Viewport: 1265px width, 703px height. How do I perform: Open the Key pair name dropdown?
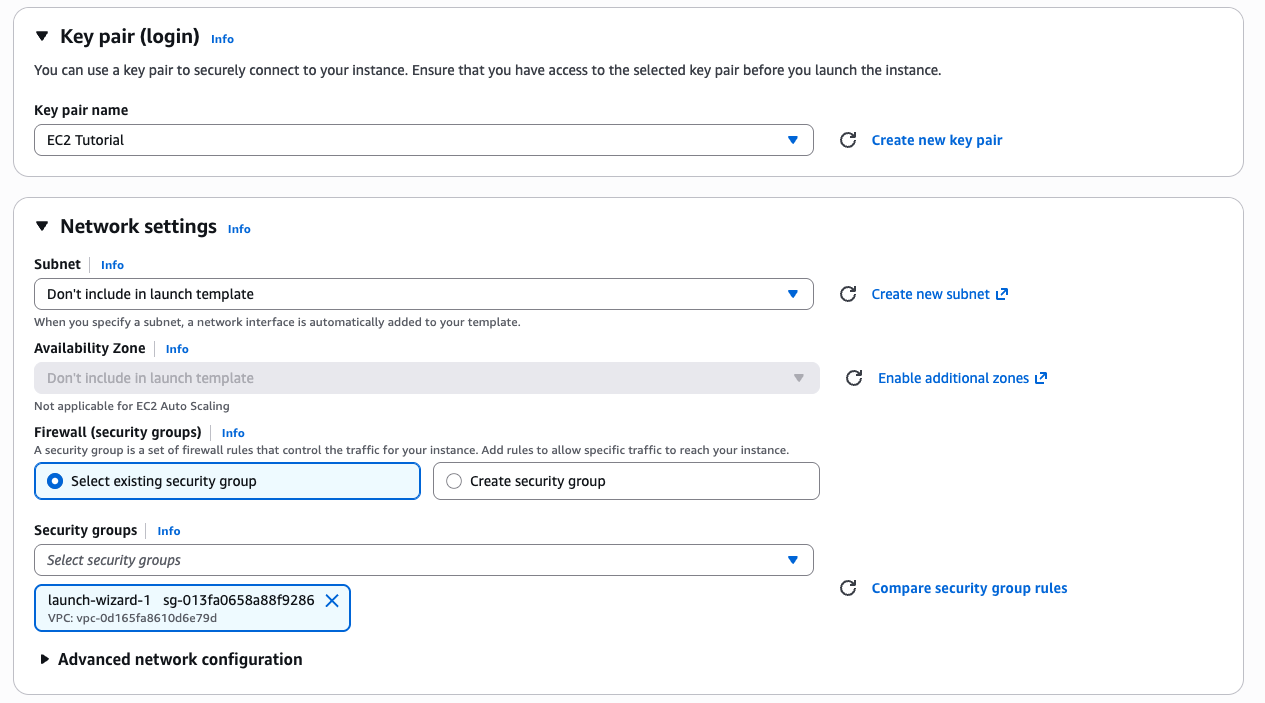pyautogui.click(x=423, y=140)
